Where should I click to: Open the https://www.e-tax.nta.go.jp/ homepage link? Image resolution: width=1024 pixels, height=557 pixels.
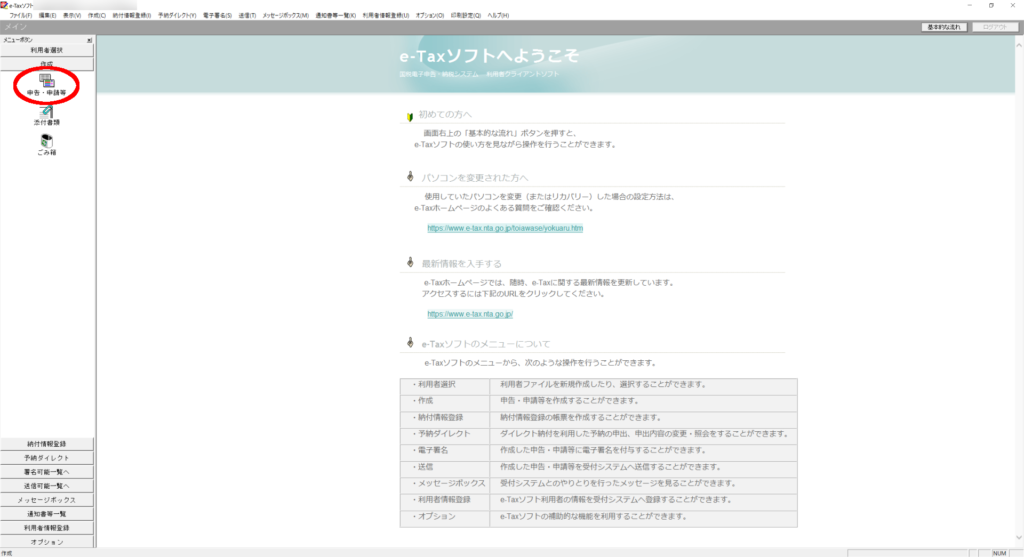(x=470, y=314)
